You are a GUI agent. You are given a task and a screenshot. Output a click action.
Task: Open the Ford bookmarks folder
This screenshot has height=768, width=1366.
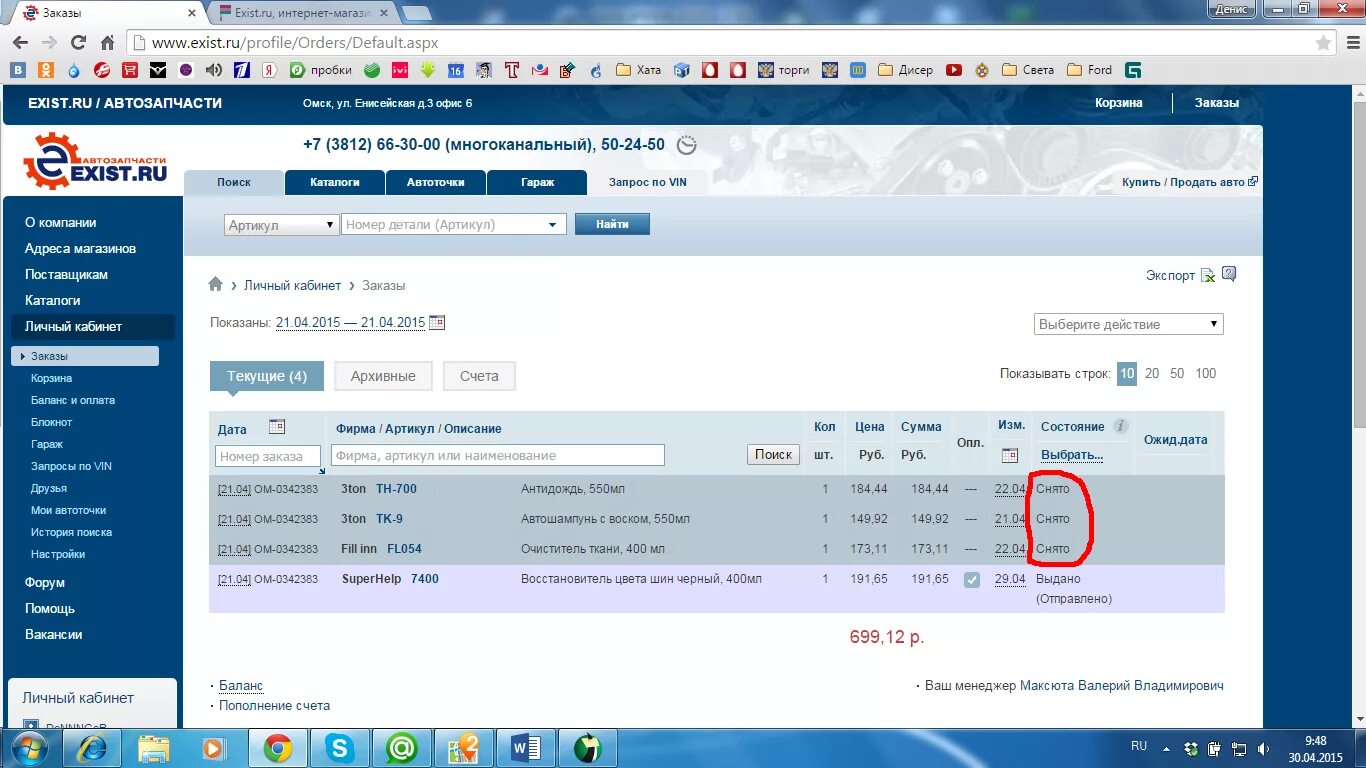coord(1089,70)
